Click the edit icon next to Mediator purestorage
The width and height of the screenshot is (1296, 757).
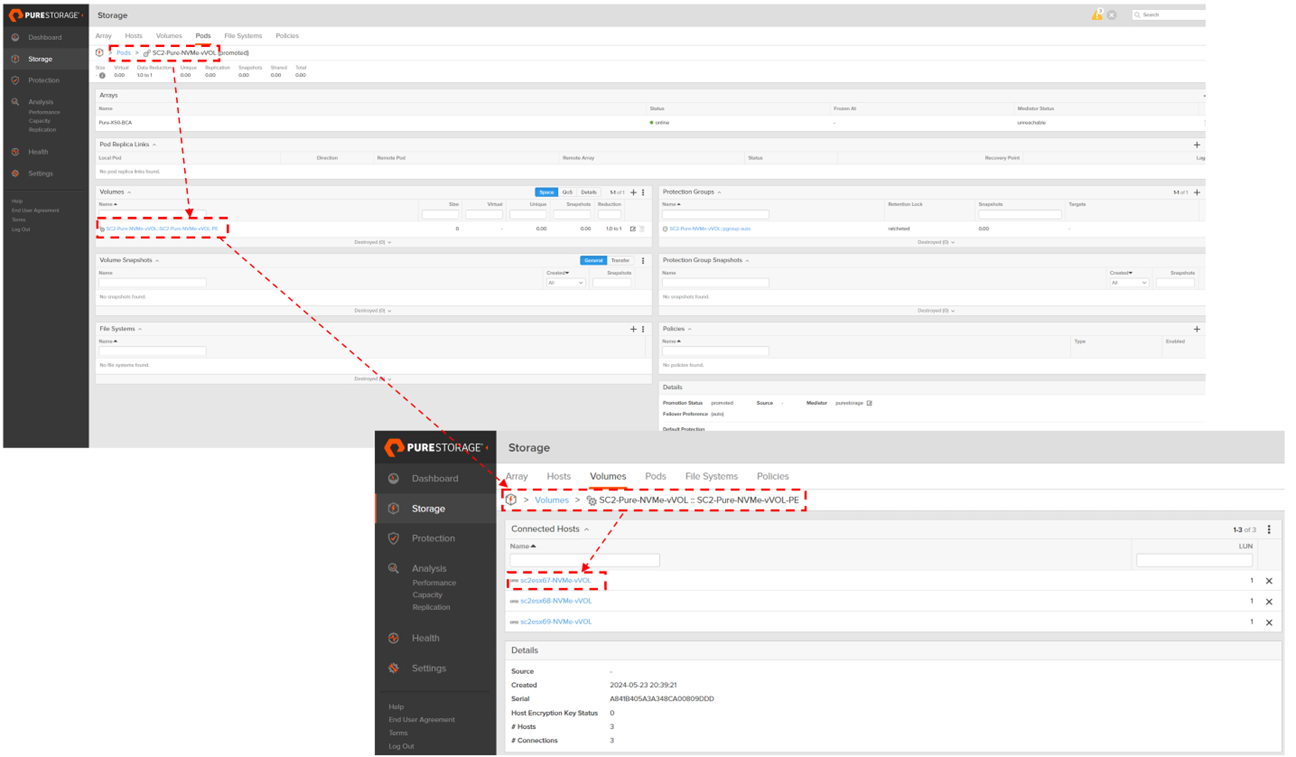click(869, 403)
